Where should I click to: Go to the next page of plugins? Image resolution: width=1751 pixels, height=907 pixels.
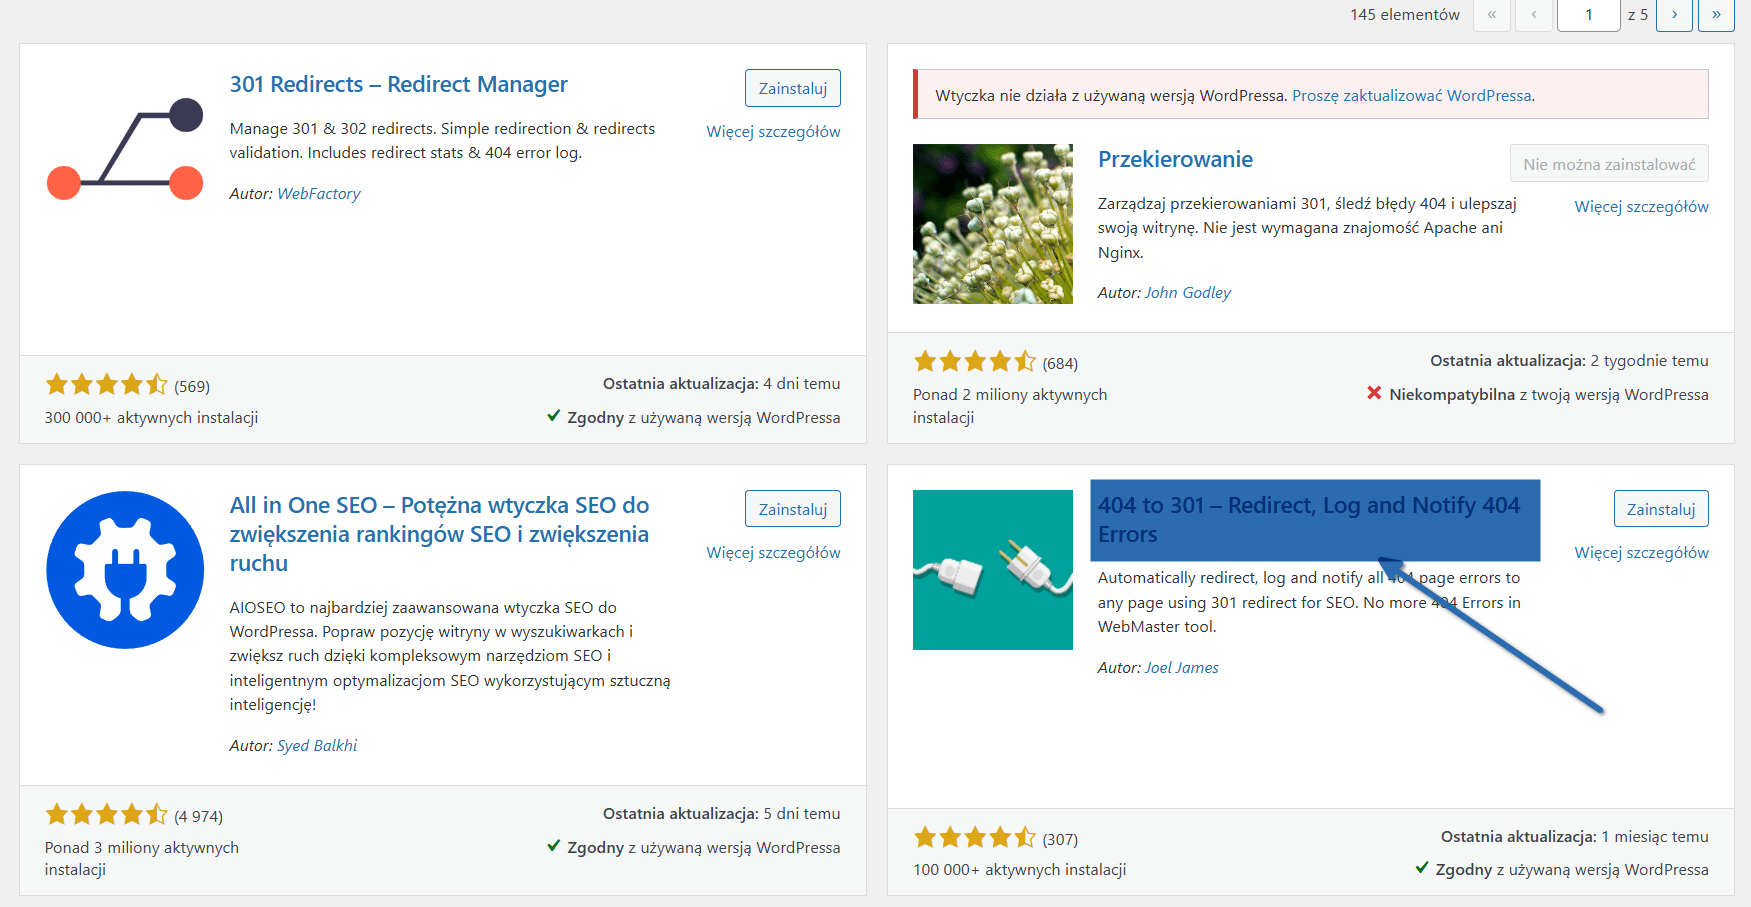click(x=1674, y=16)
